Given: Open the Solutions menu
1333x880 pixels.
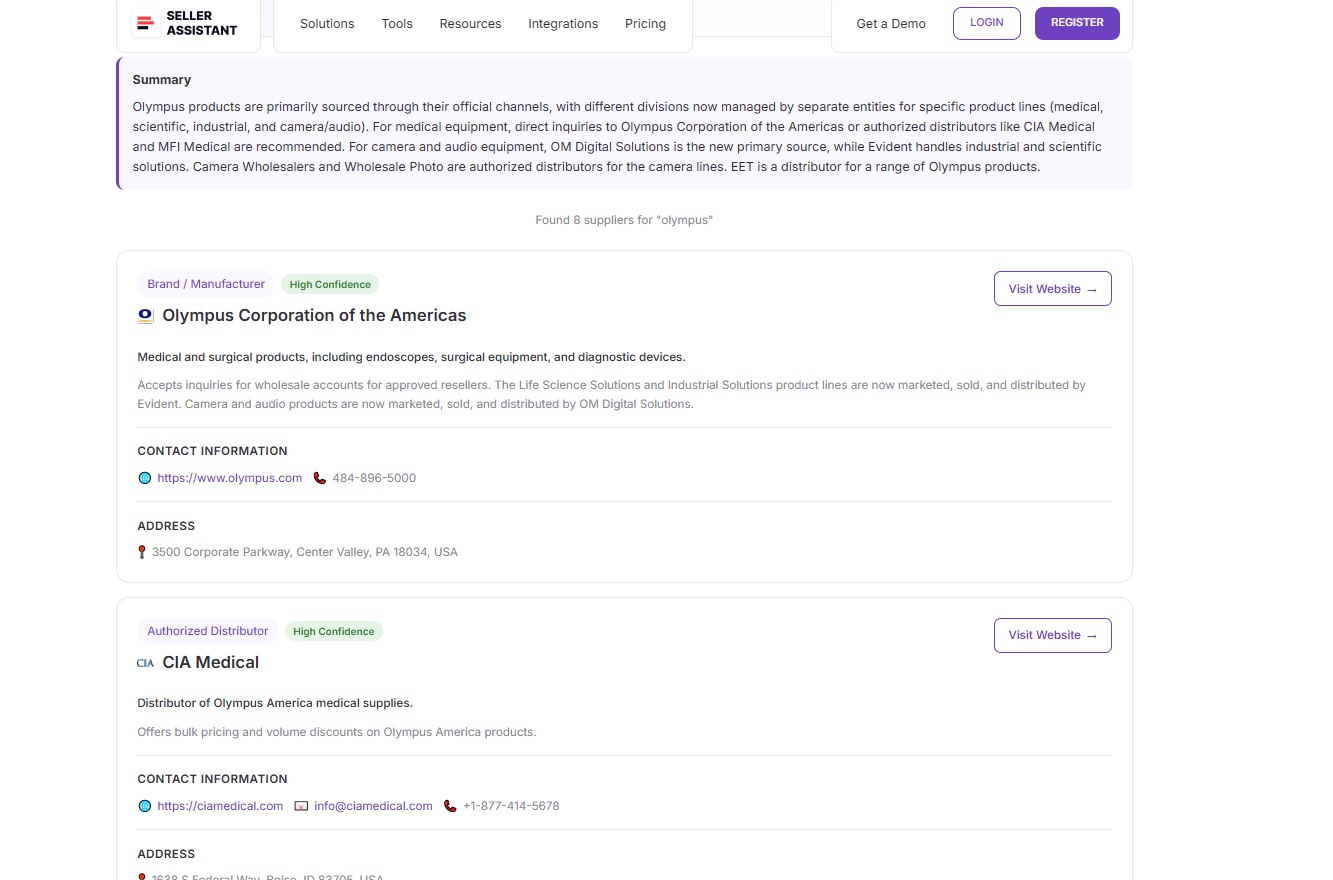Looking at the screenshot, I should pos(327,24).
